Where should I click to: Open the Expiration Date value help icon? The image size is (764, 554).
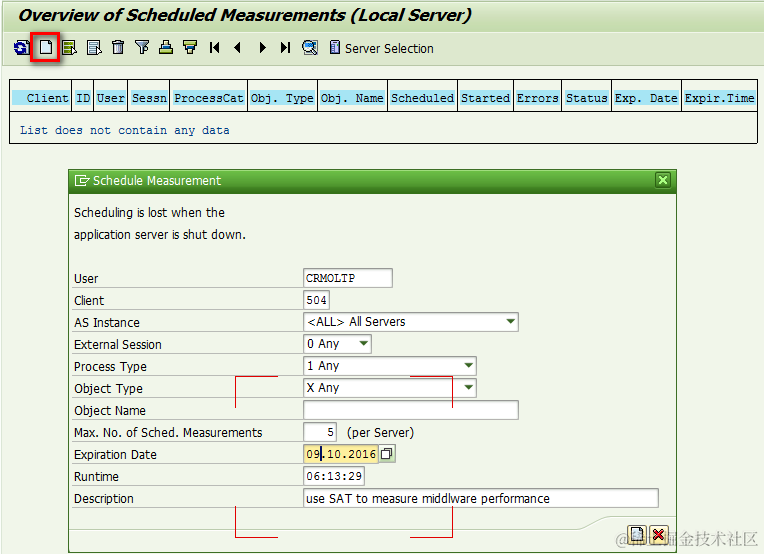[387, 454]
